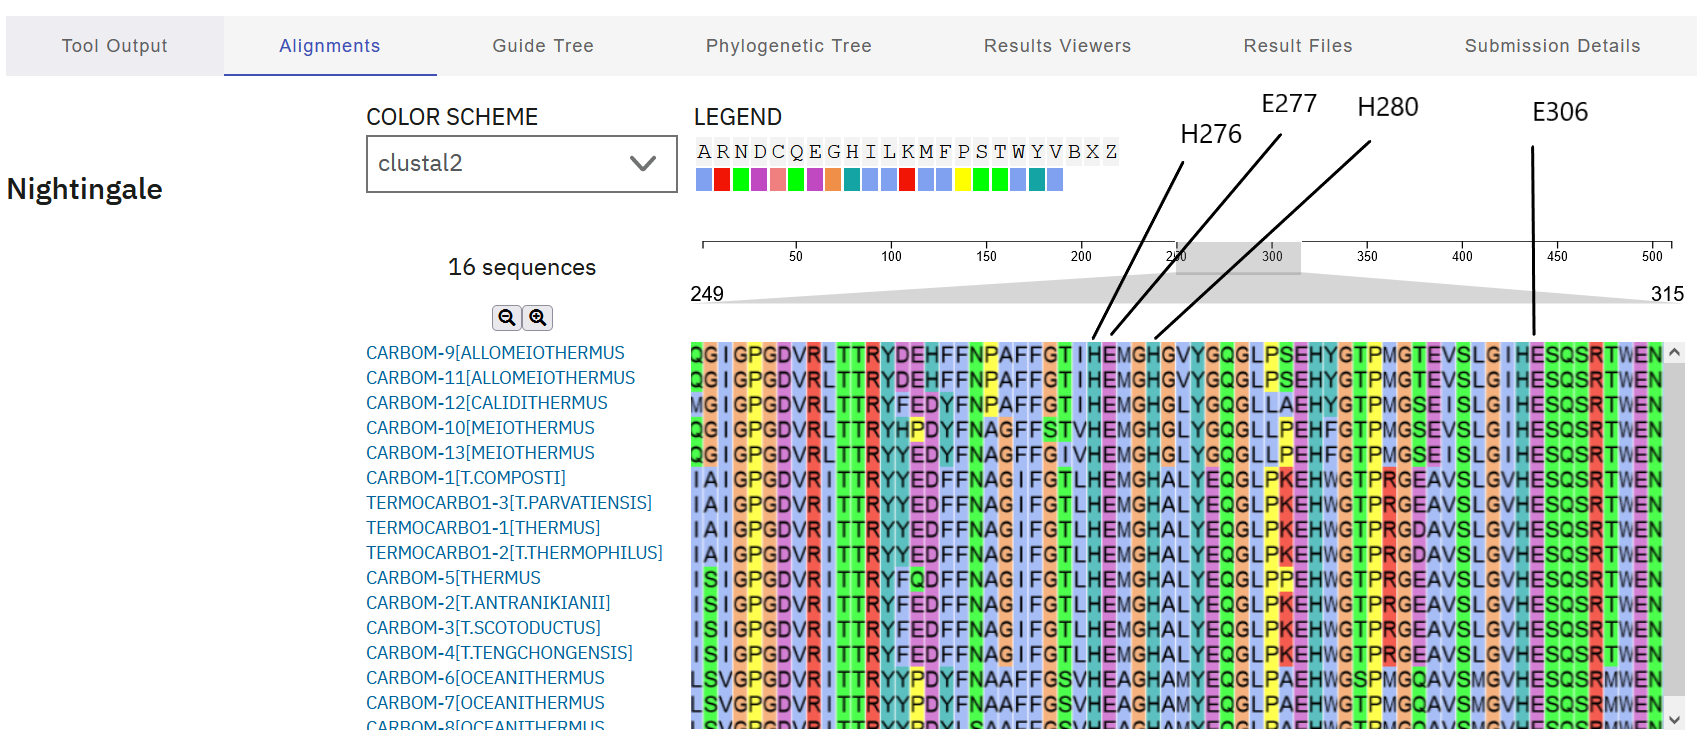Click the letter B in the legend

(x=1074, y=152)
